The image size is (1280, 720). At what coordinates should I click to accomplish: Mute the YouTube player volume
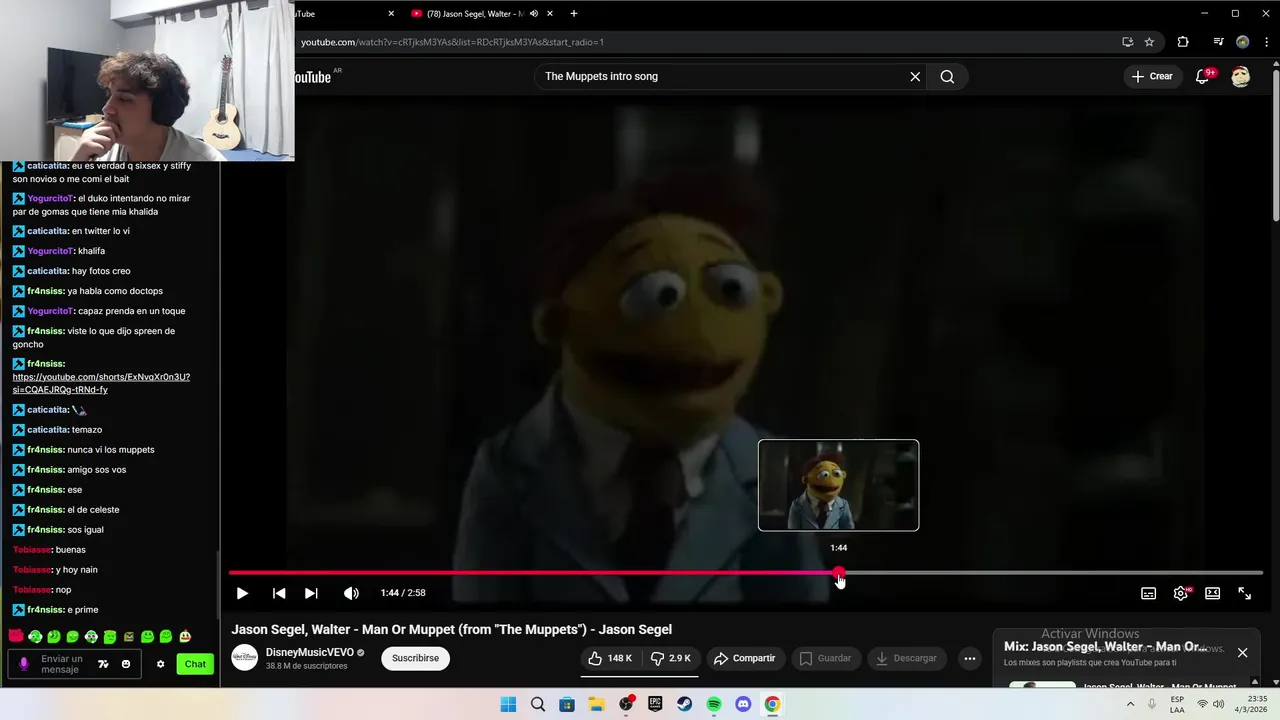[351, 593]
